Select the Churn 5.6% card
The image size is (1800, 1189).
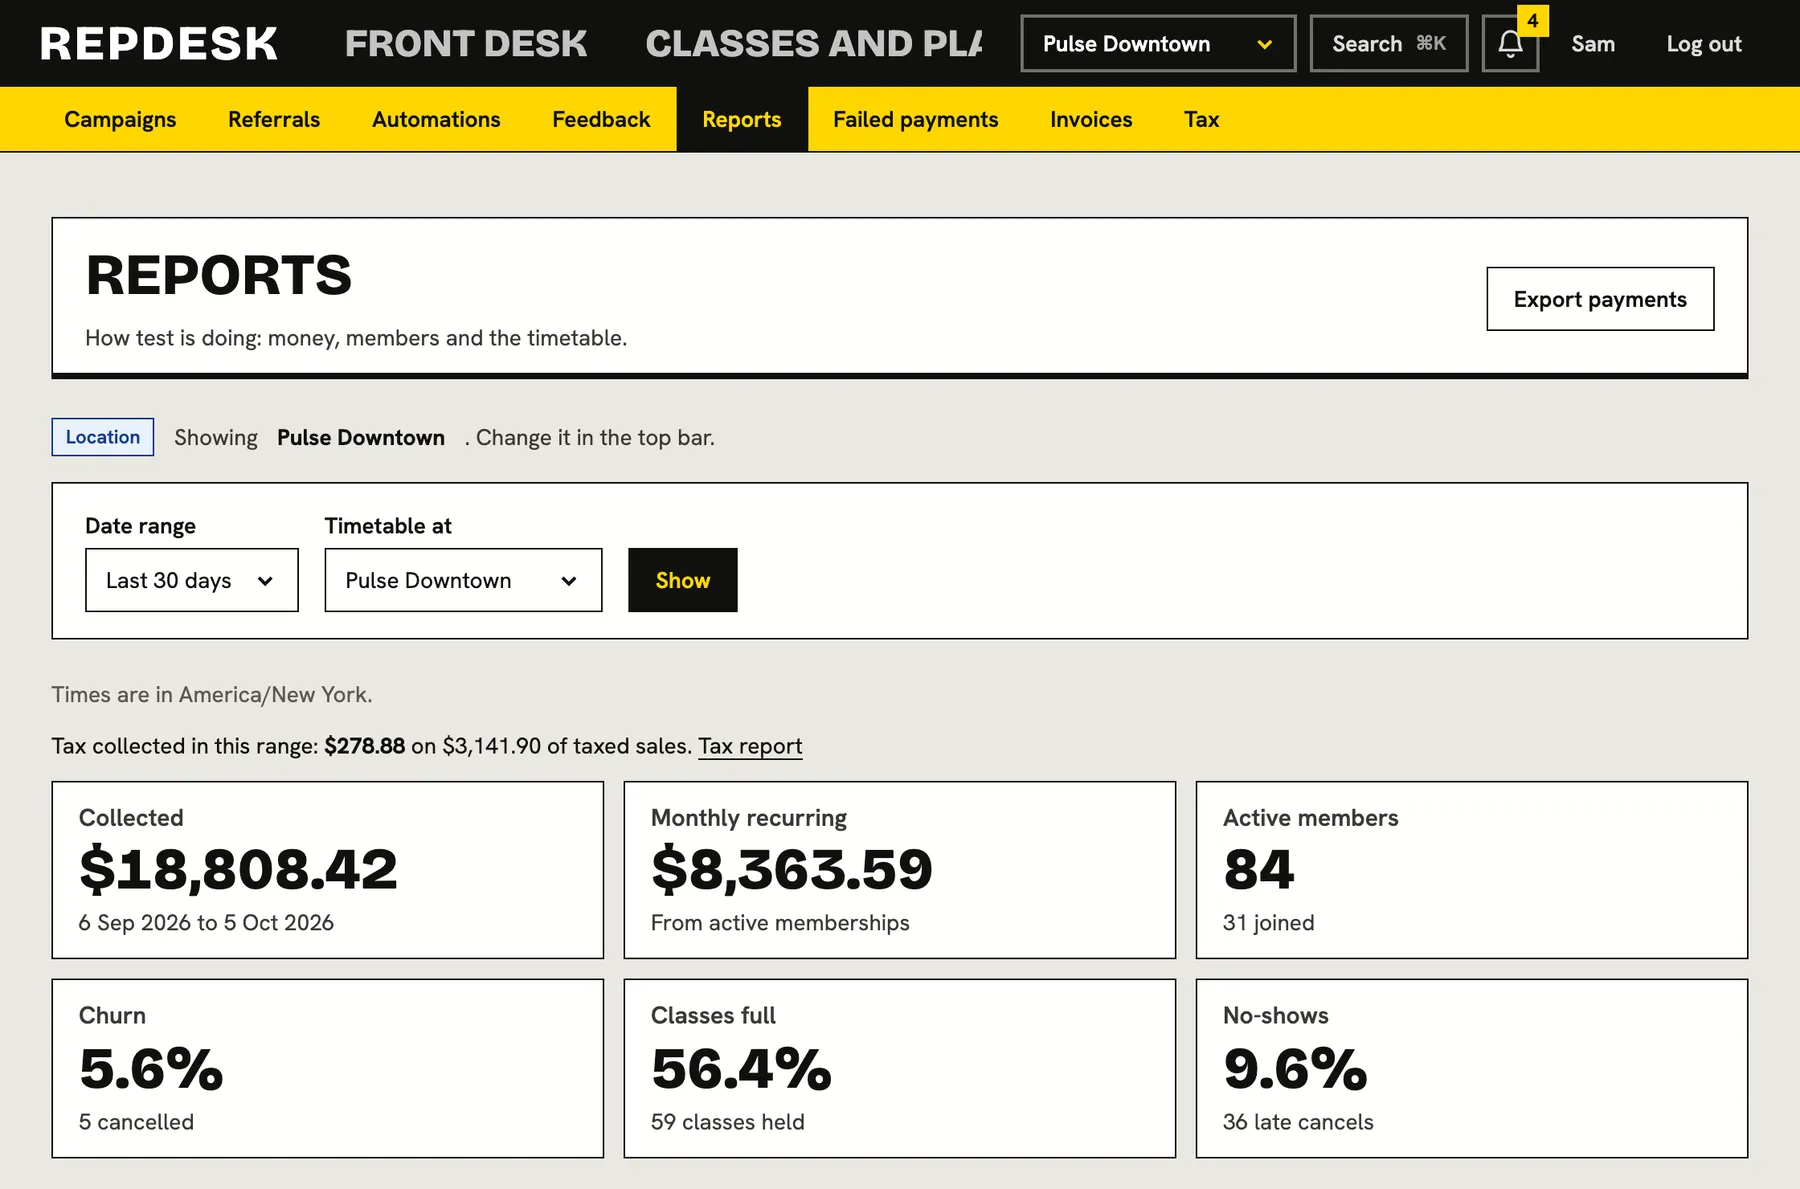coord(328,1068)
